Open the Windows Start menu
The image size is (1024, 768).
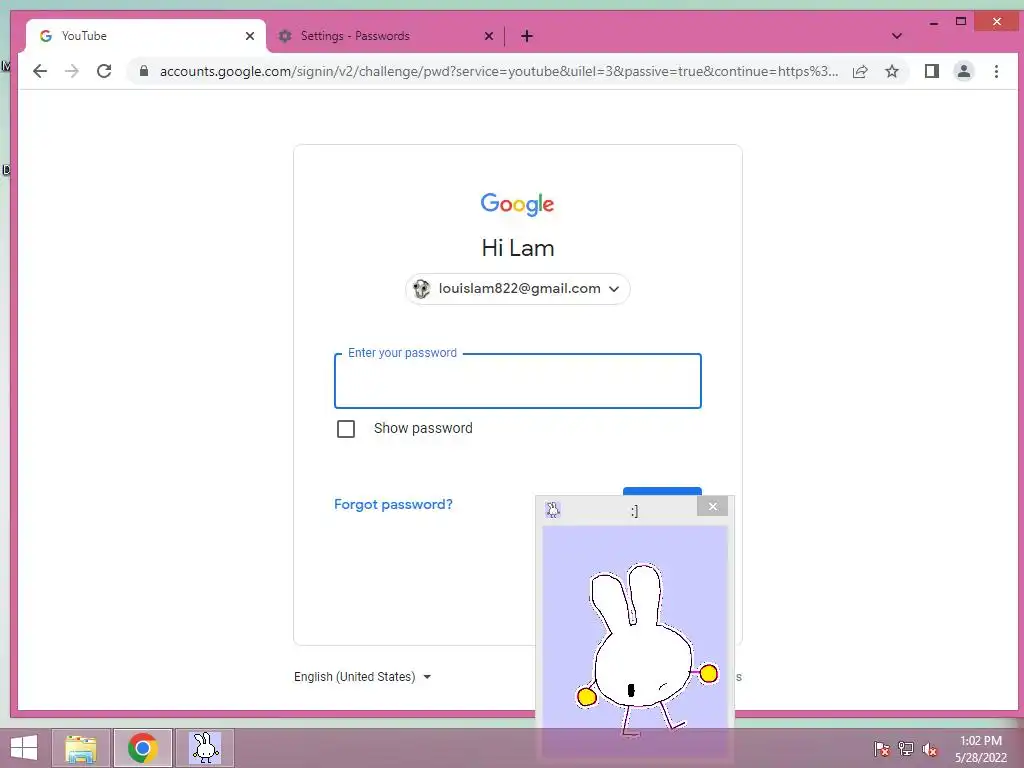(24, 748)
